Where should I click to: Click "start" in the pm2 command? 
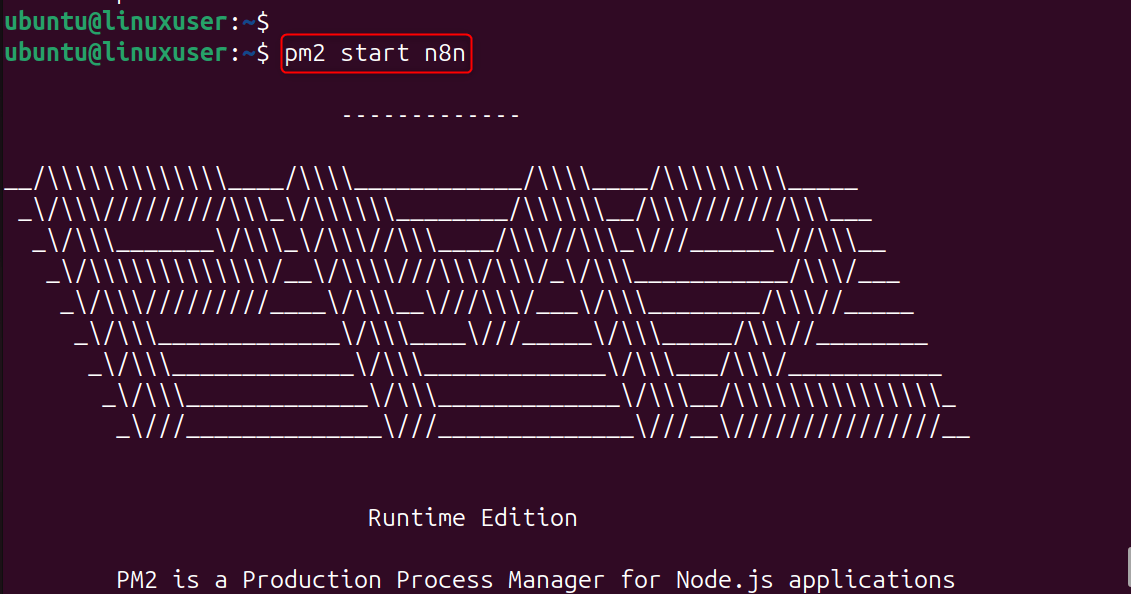coord(375,52)
